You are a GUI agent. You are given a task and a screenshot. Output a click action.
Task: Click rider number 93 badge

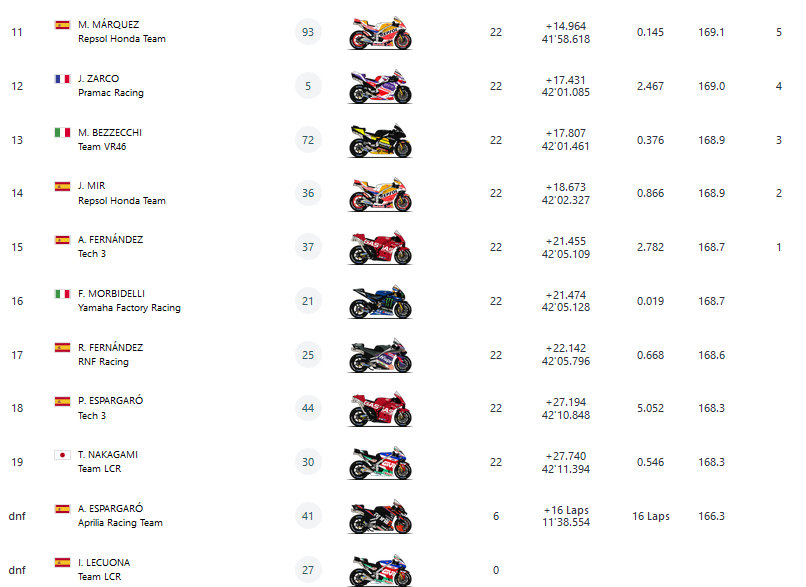coord(308,32)
